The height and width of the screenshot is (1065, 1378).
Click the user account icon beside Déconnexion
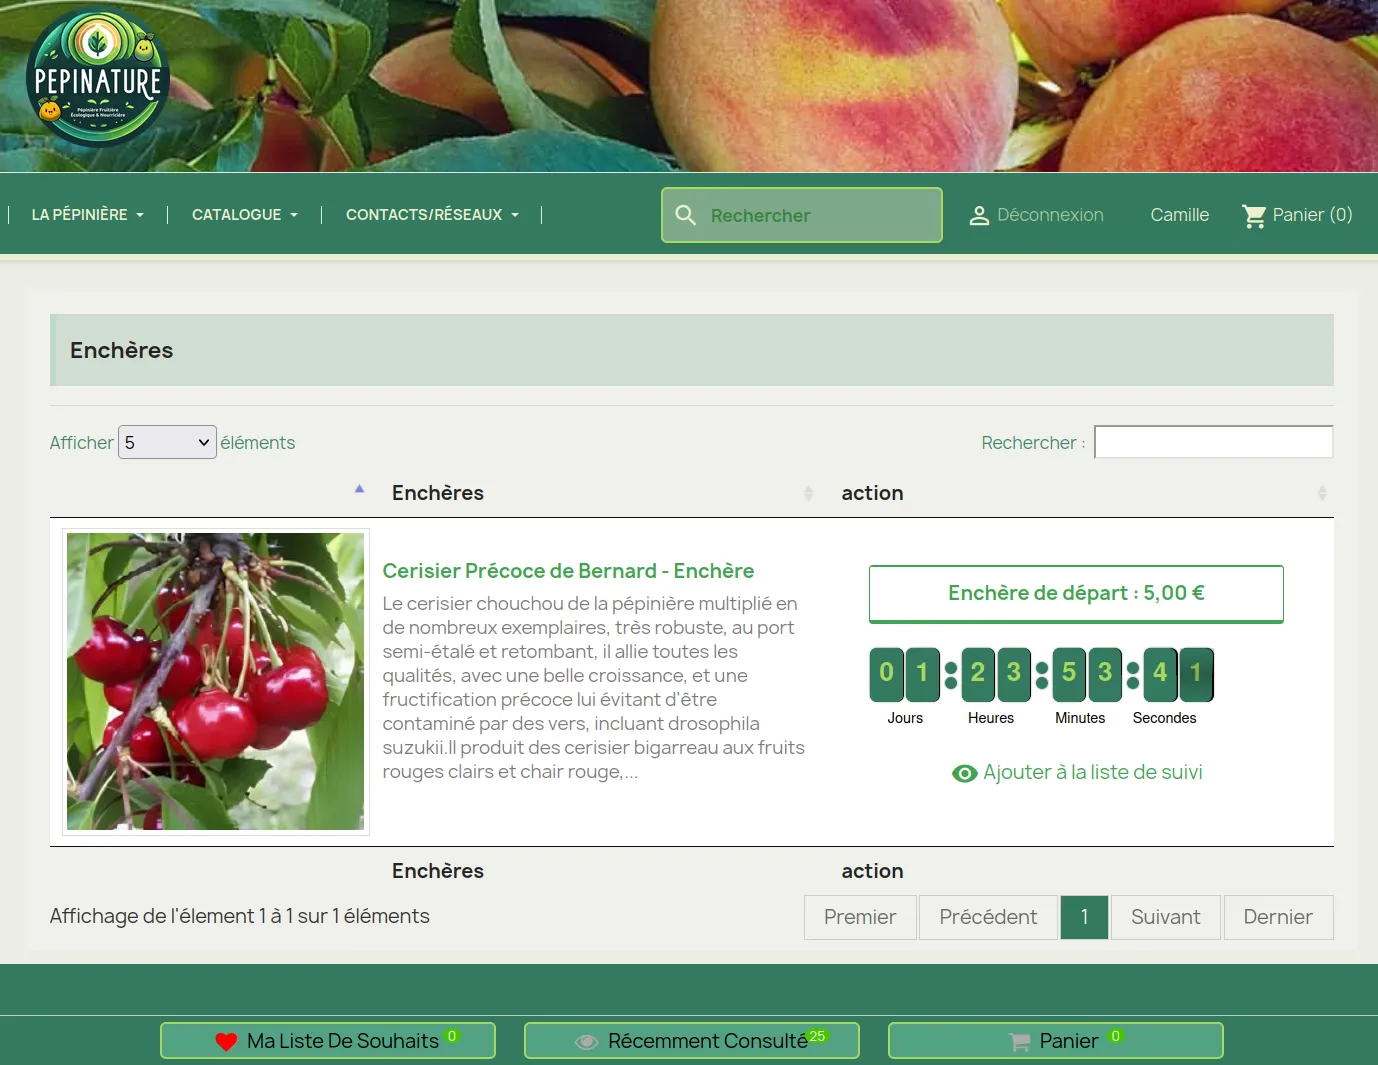tap(979, 215)
